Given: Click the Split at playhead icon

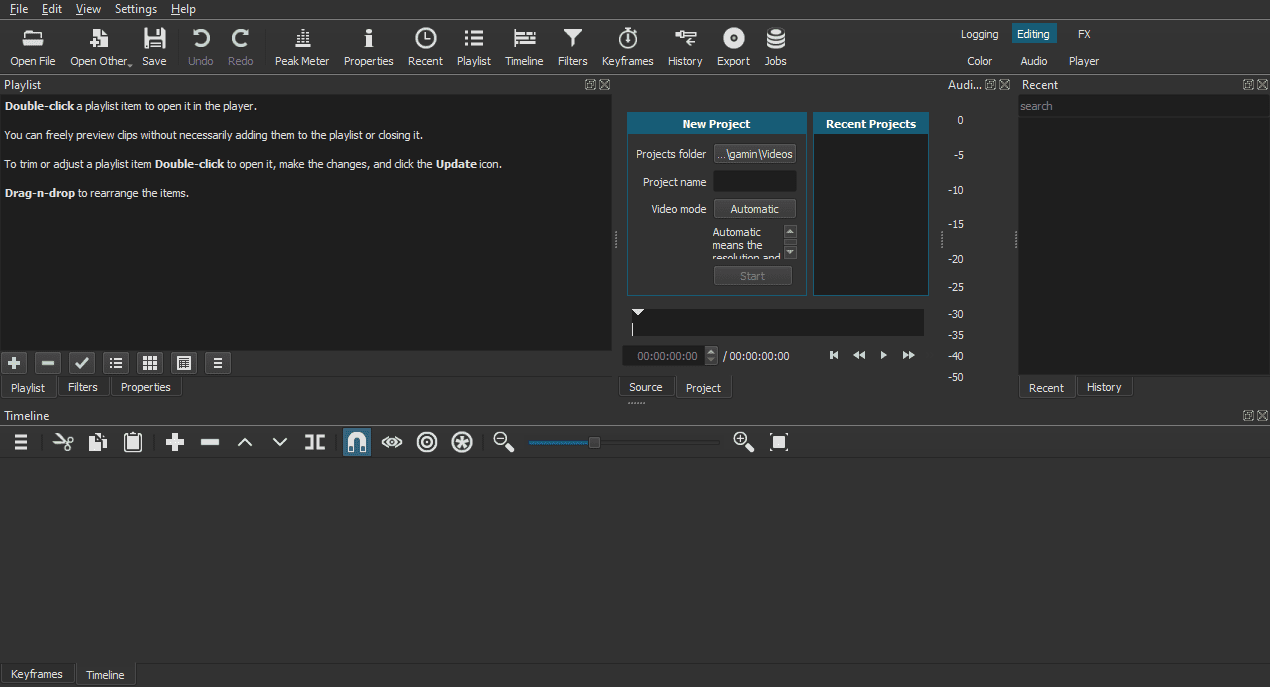Looking at the screenshot, I should (315, 442).
